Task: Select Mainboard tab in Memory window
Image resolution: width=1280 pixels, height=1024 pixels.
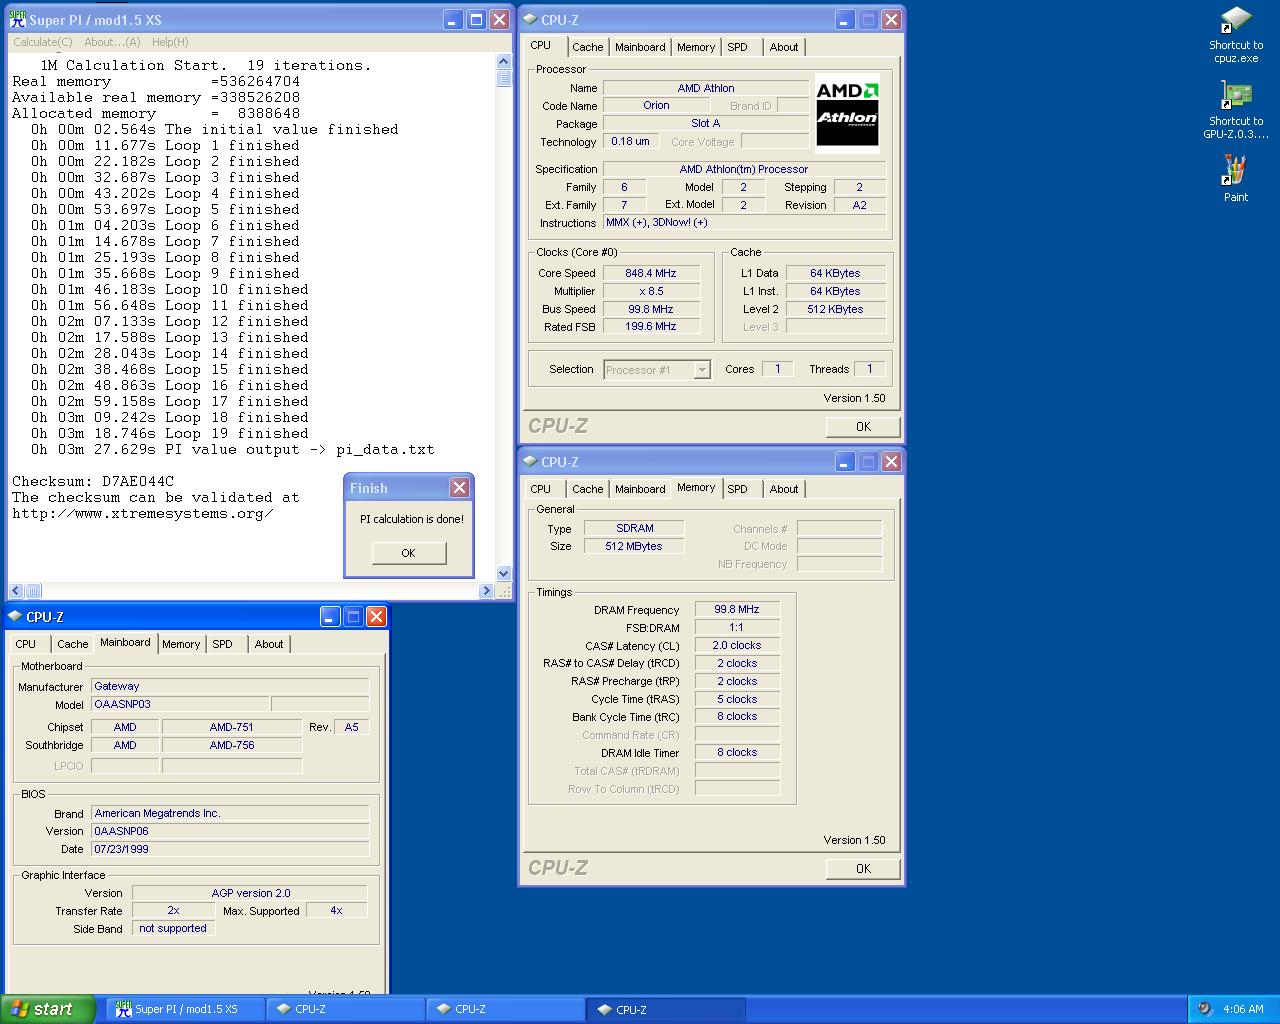Action: coord(640,489)
